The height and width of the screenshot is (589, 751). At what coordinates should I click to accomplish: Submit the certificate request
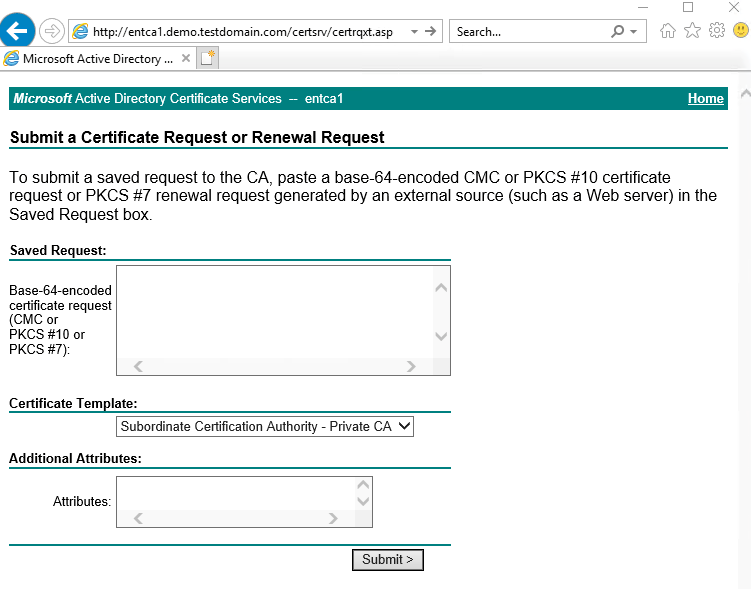click(x=388, y=560)
